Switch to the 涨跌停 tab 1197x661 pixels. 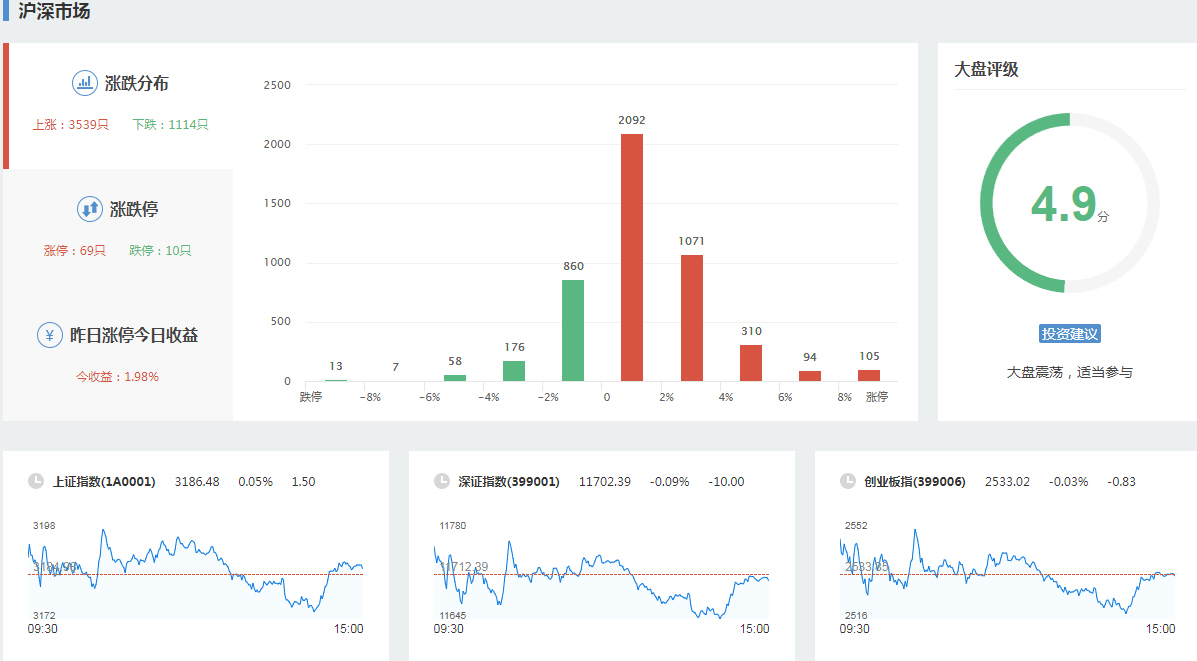click(120, 229)
